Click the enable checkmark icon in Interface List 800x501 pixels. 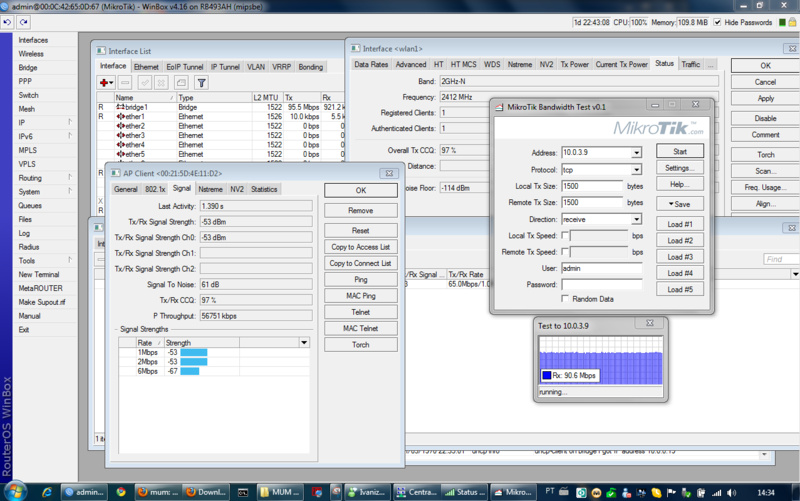pos(144,83)
